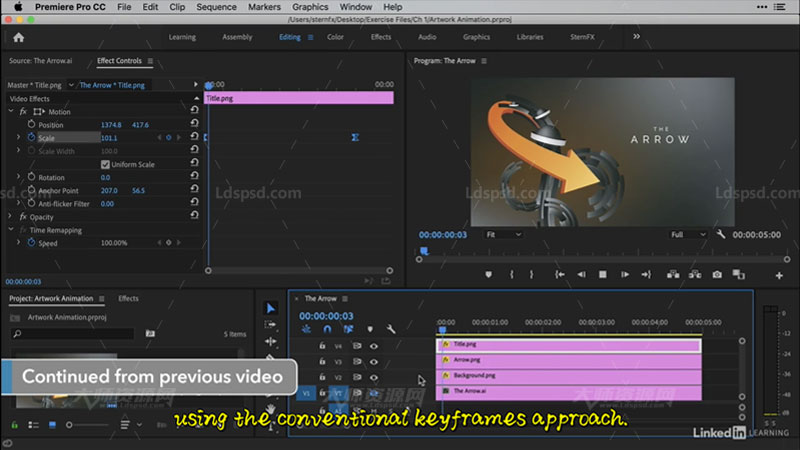This screenshot has width=800, height=450.
Task: Open the Graphics menu in menu bar
Action: (x=310, y=7)
